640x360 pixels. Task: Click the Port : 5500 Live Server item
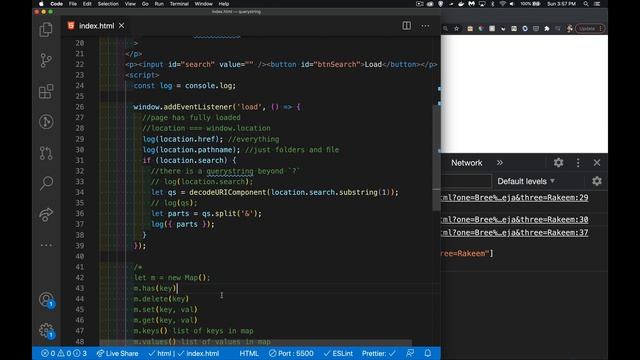pos(291,353)
